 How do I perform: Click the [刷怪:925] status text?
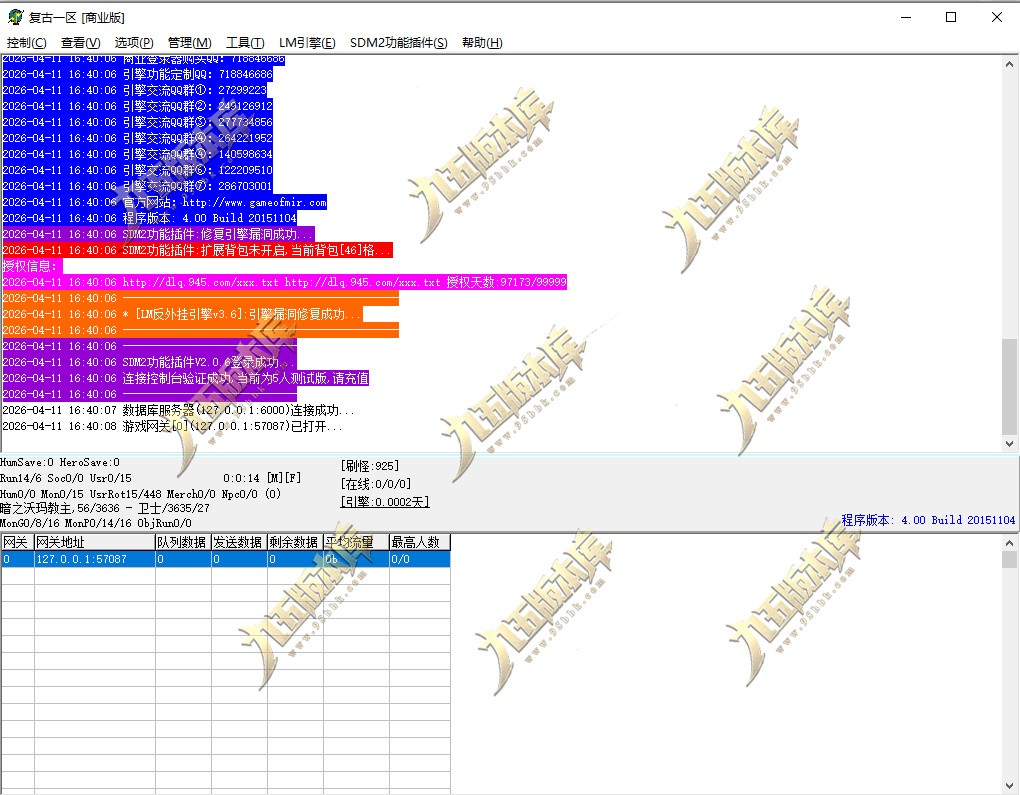369,466
